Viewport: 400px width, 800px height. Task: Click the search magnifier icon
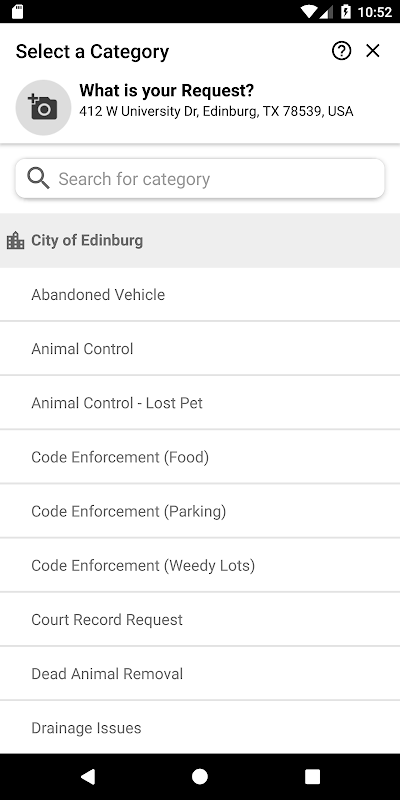pyautogui.click(x=38, y=179)
